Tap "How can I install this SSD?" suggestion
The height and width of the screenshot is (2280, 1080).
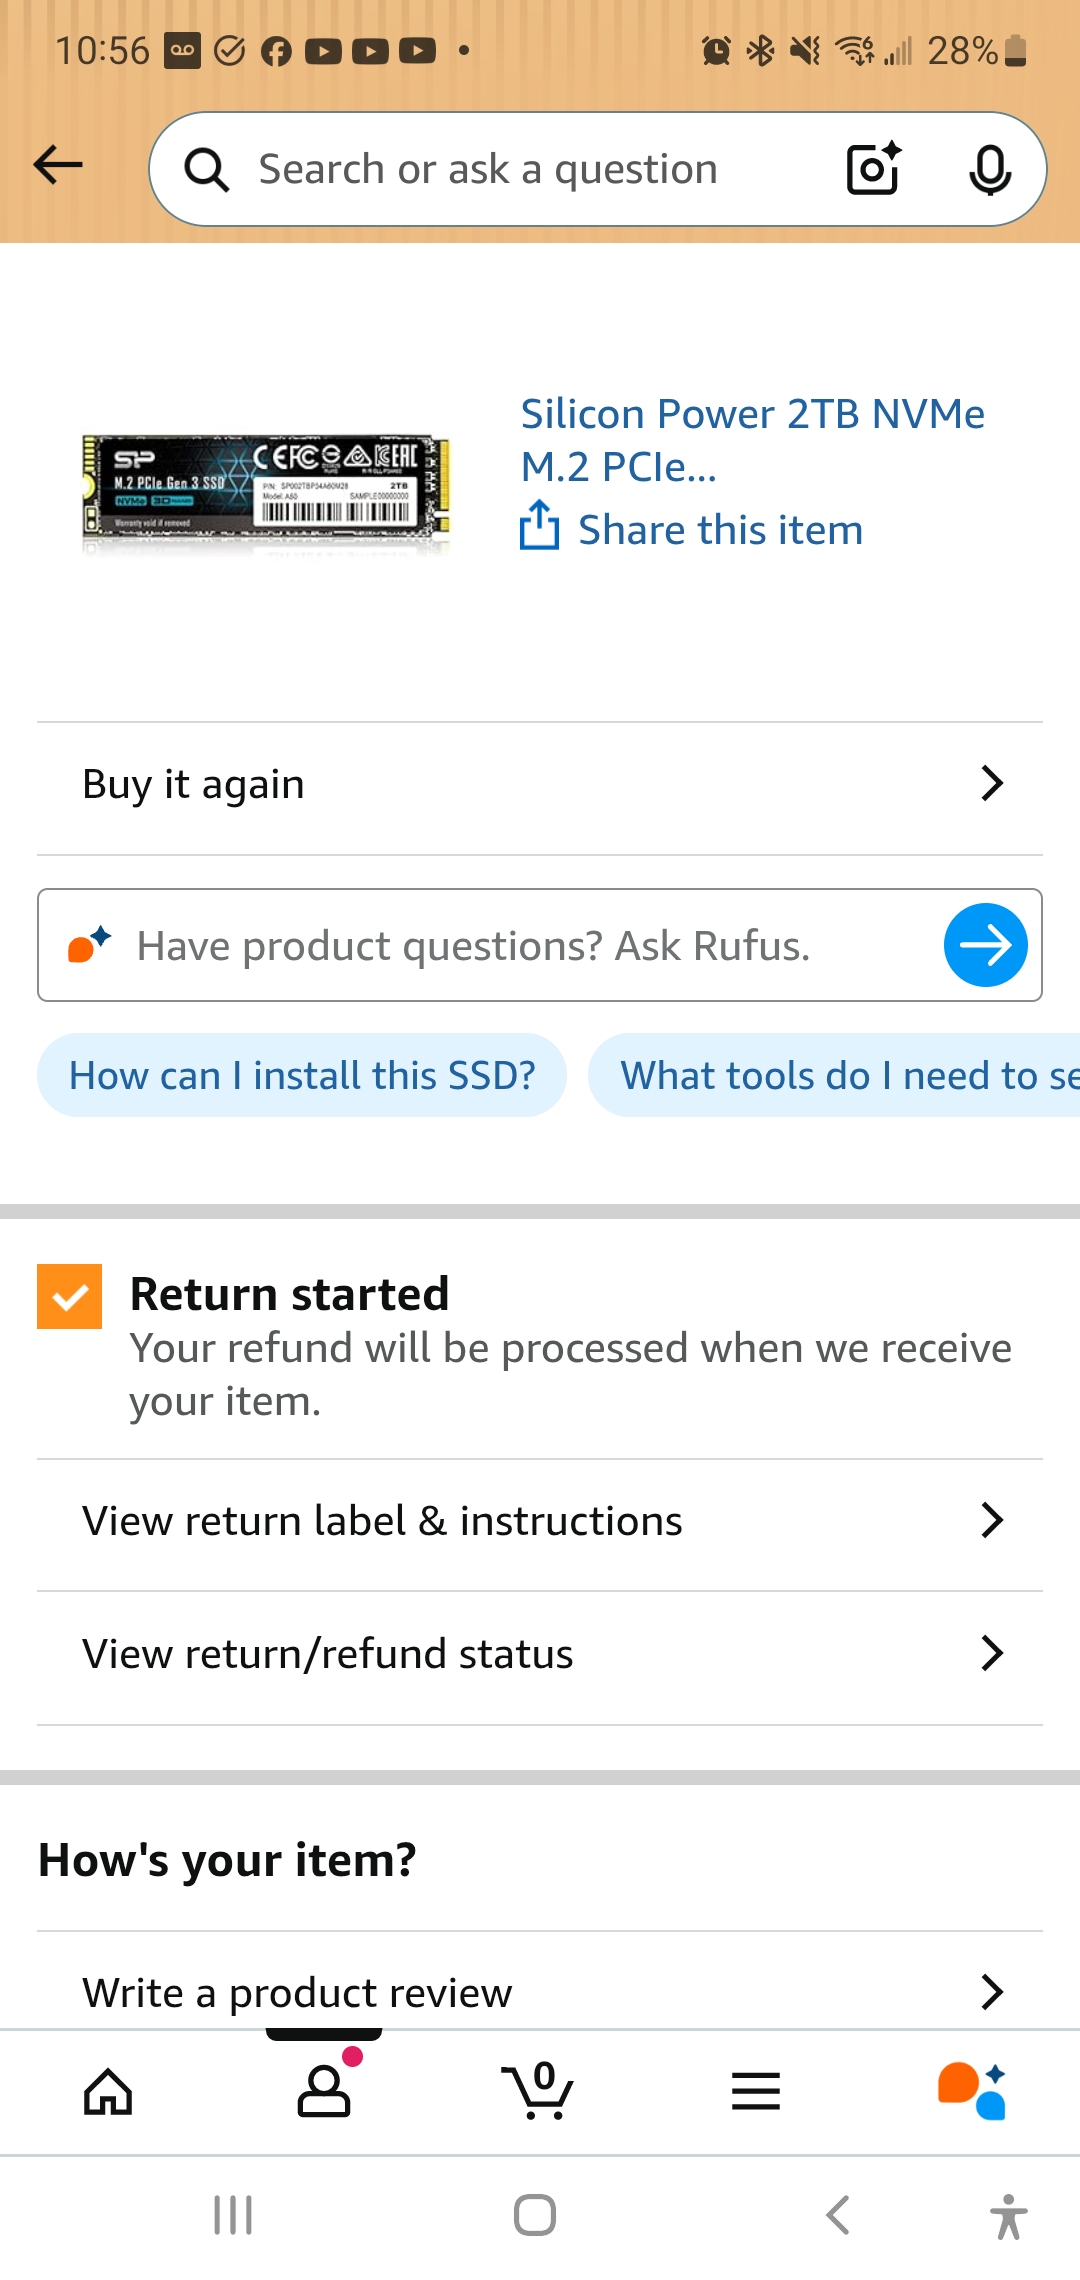(302, 1076)
